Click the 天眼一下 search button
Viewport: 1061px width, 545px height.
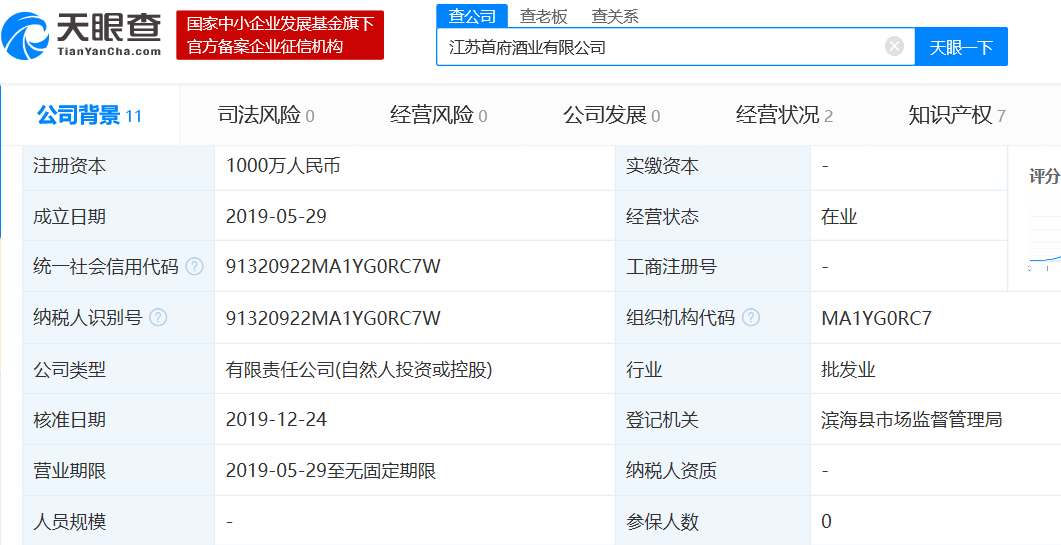[x=961, y=47]
